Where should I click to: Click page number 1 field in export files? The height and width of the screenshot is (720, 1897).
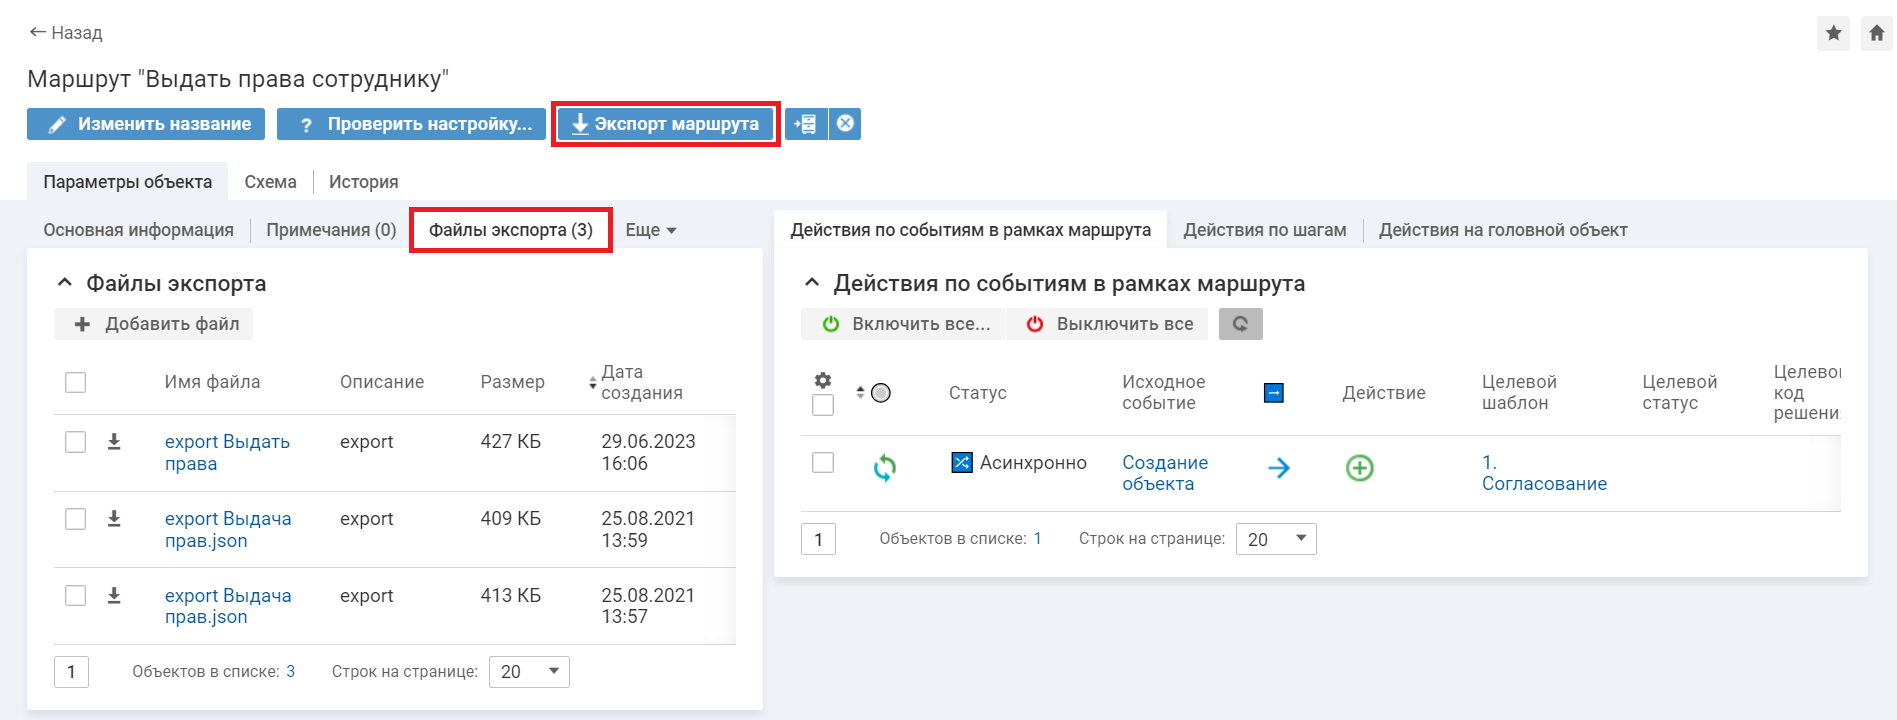pos(71,672)
